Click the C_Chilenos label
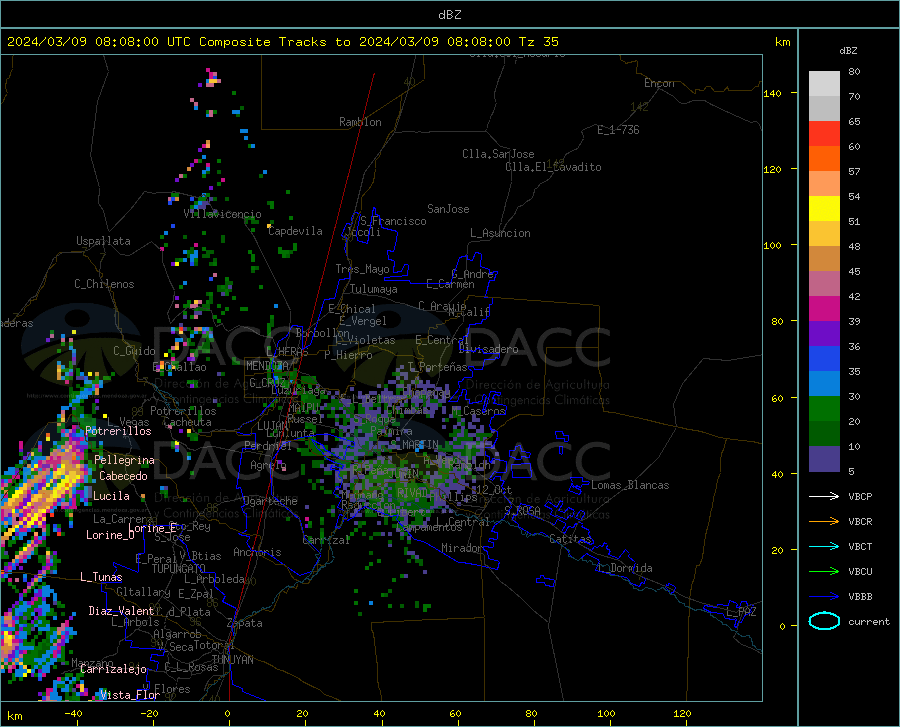 104,284
